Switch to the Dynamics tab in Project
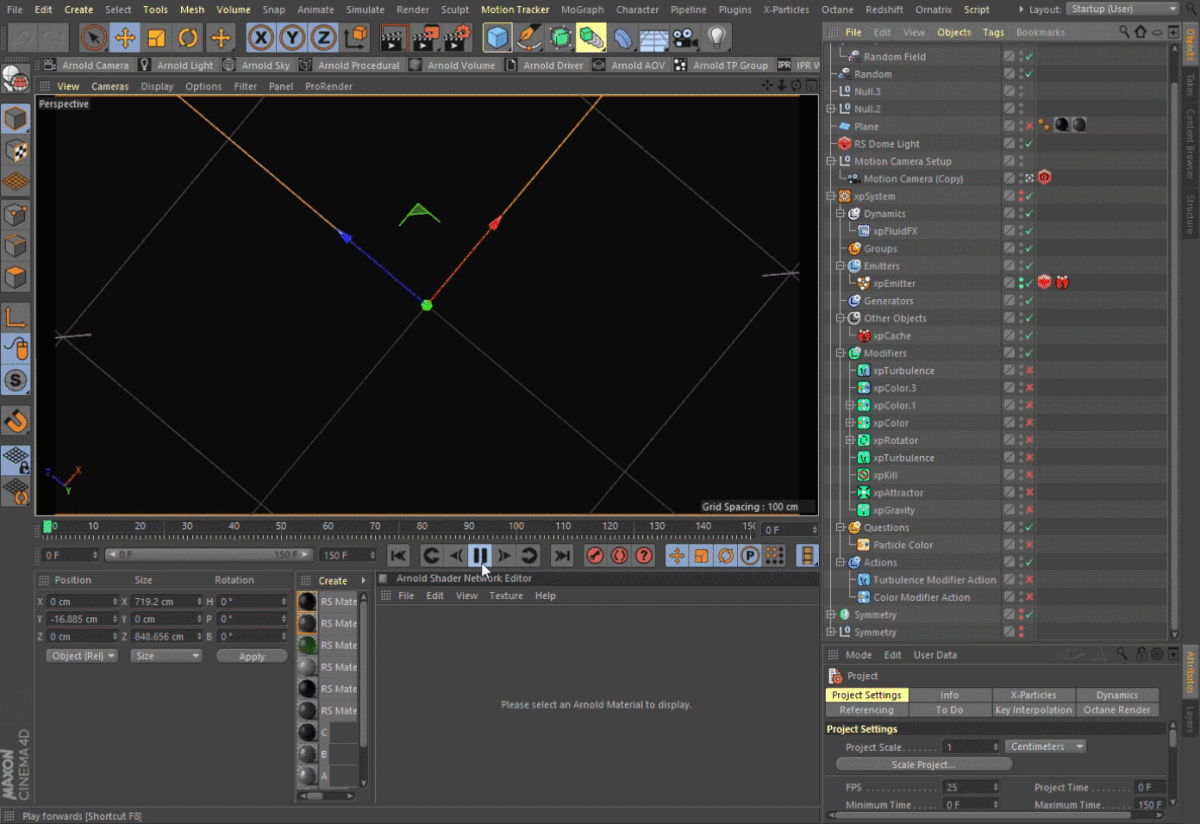The height and width of the screenshot is (824, 1200). [x=1116, y=695]
